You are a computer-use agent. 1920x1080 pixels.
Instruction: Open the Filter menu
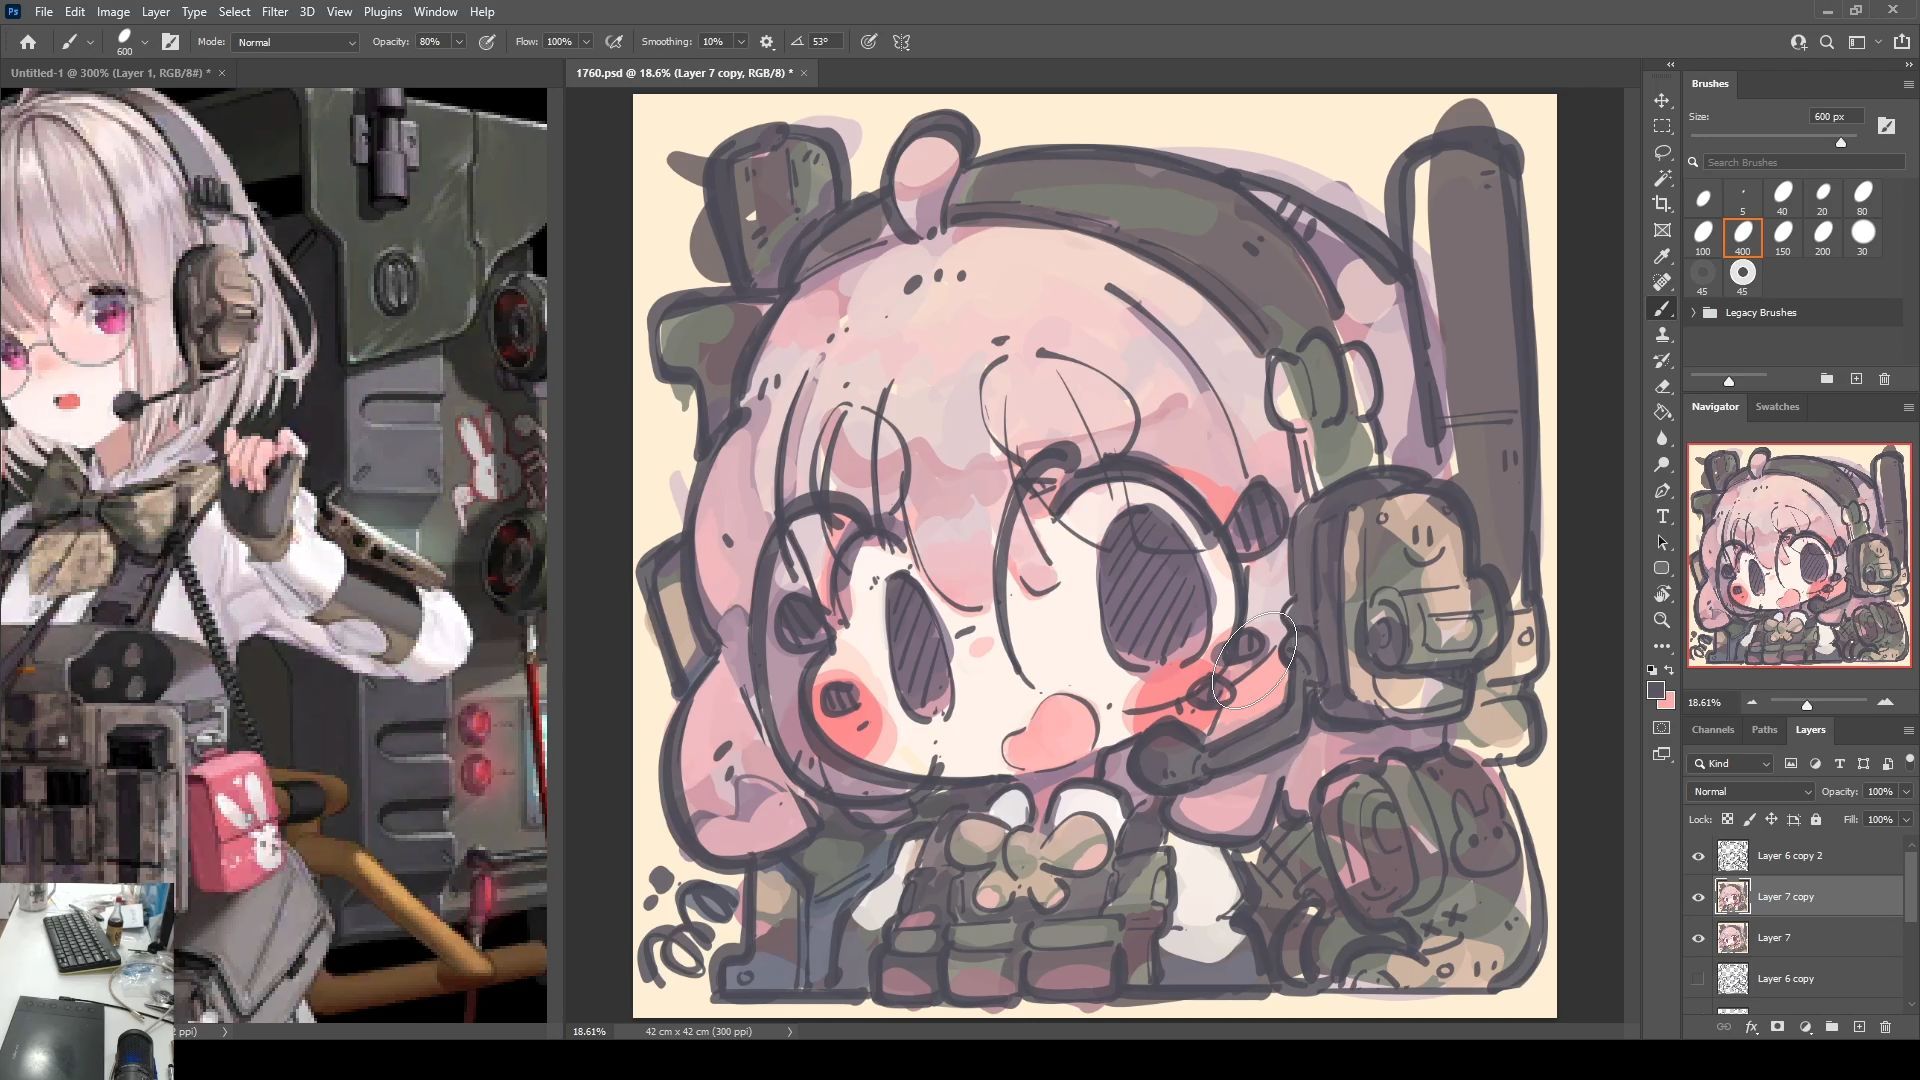tap(275, 12)
